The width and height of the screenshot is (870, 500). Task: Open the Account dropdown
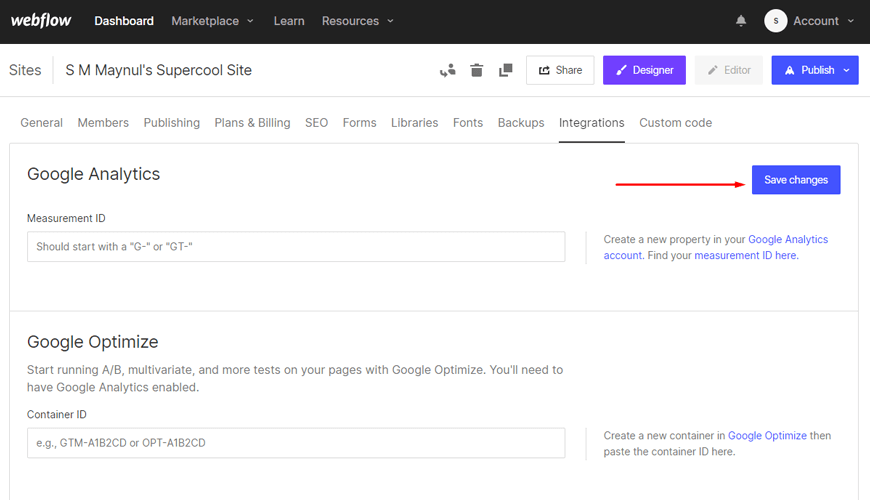pos(823,21)
